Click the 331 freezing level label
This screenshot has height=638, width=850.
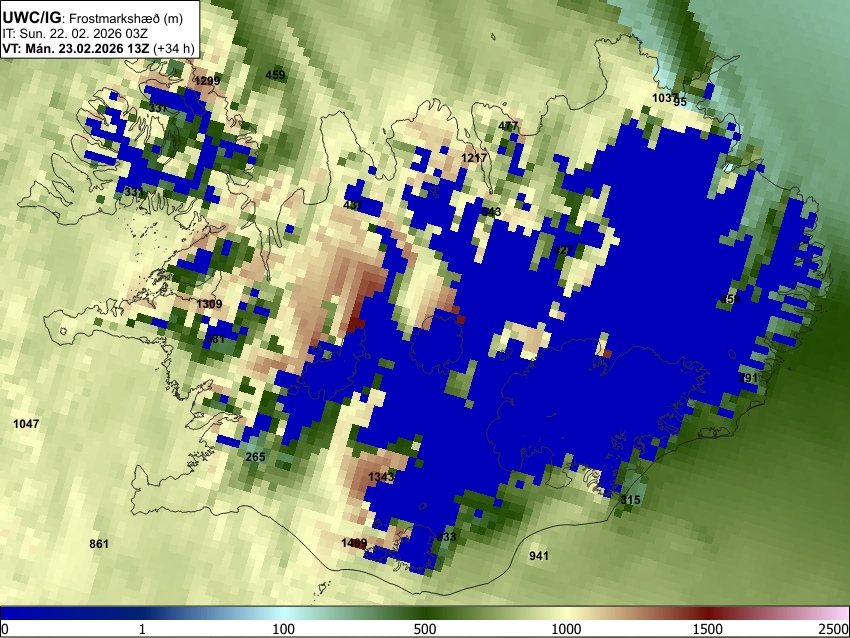tap(134, 192)
